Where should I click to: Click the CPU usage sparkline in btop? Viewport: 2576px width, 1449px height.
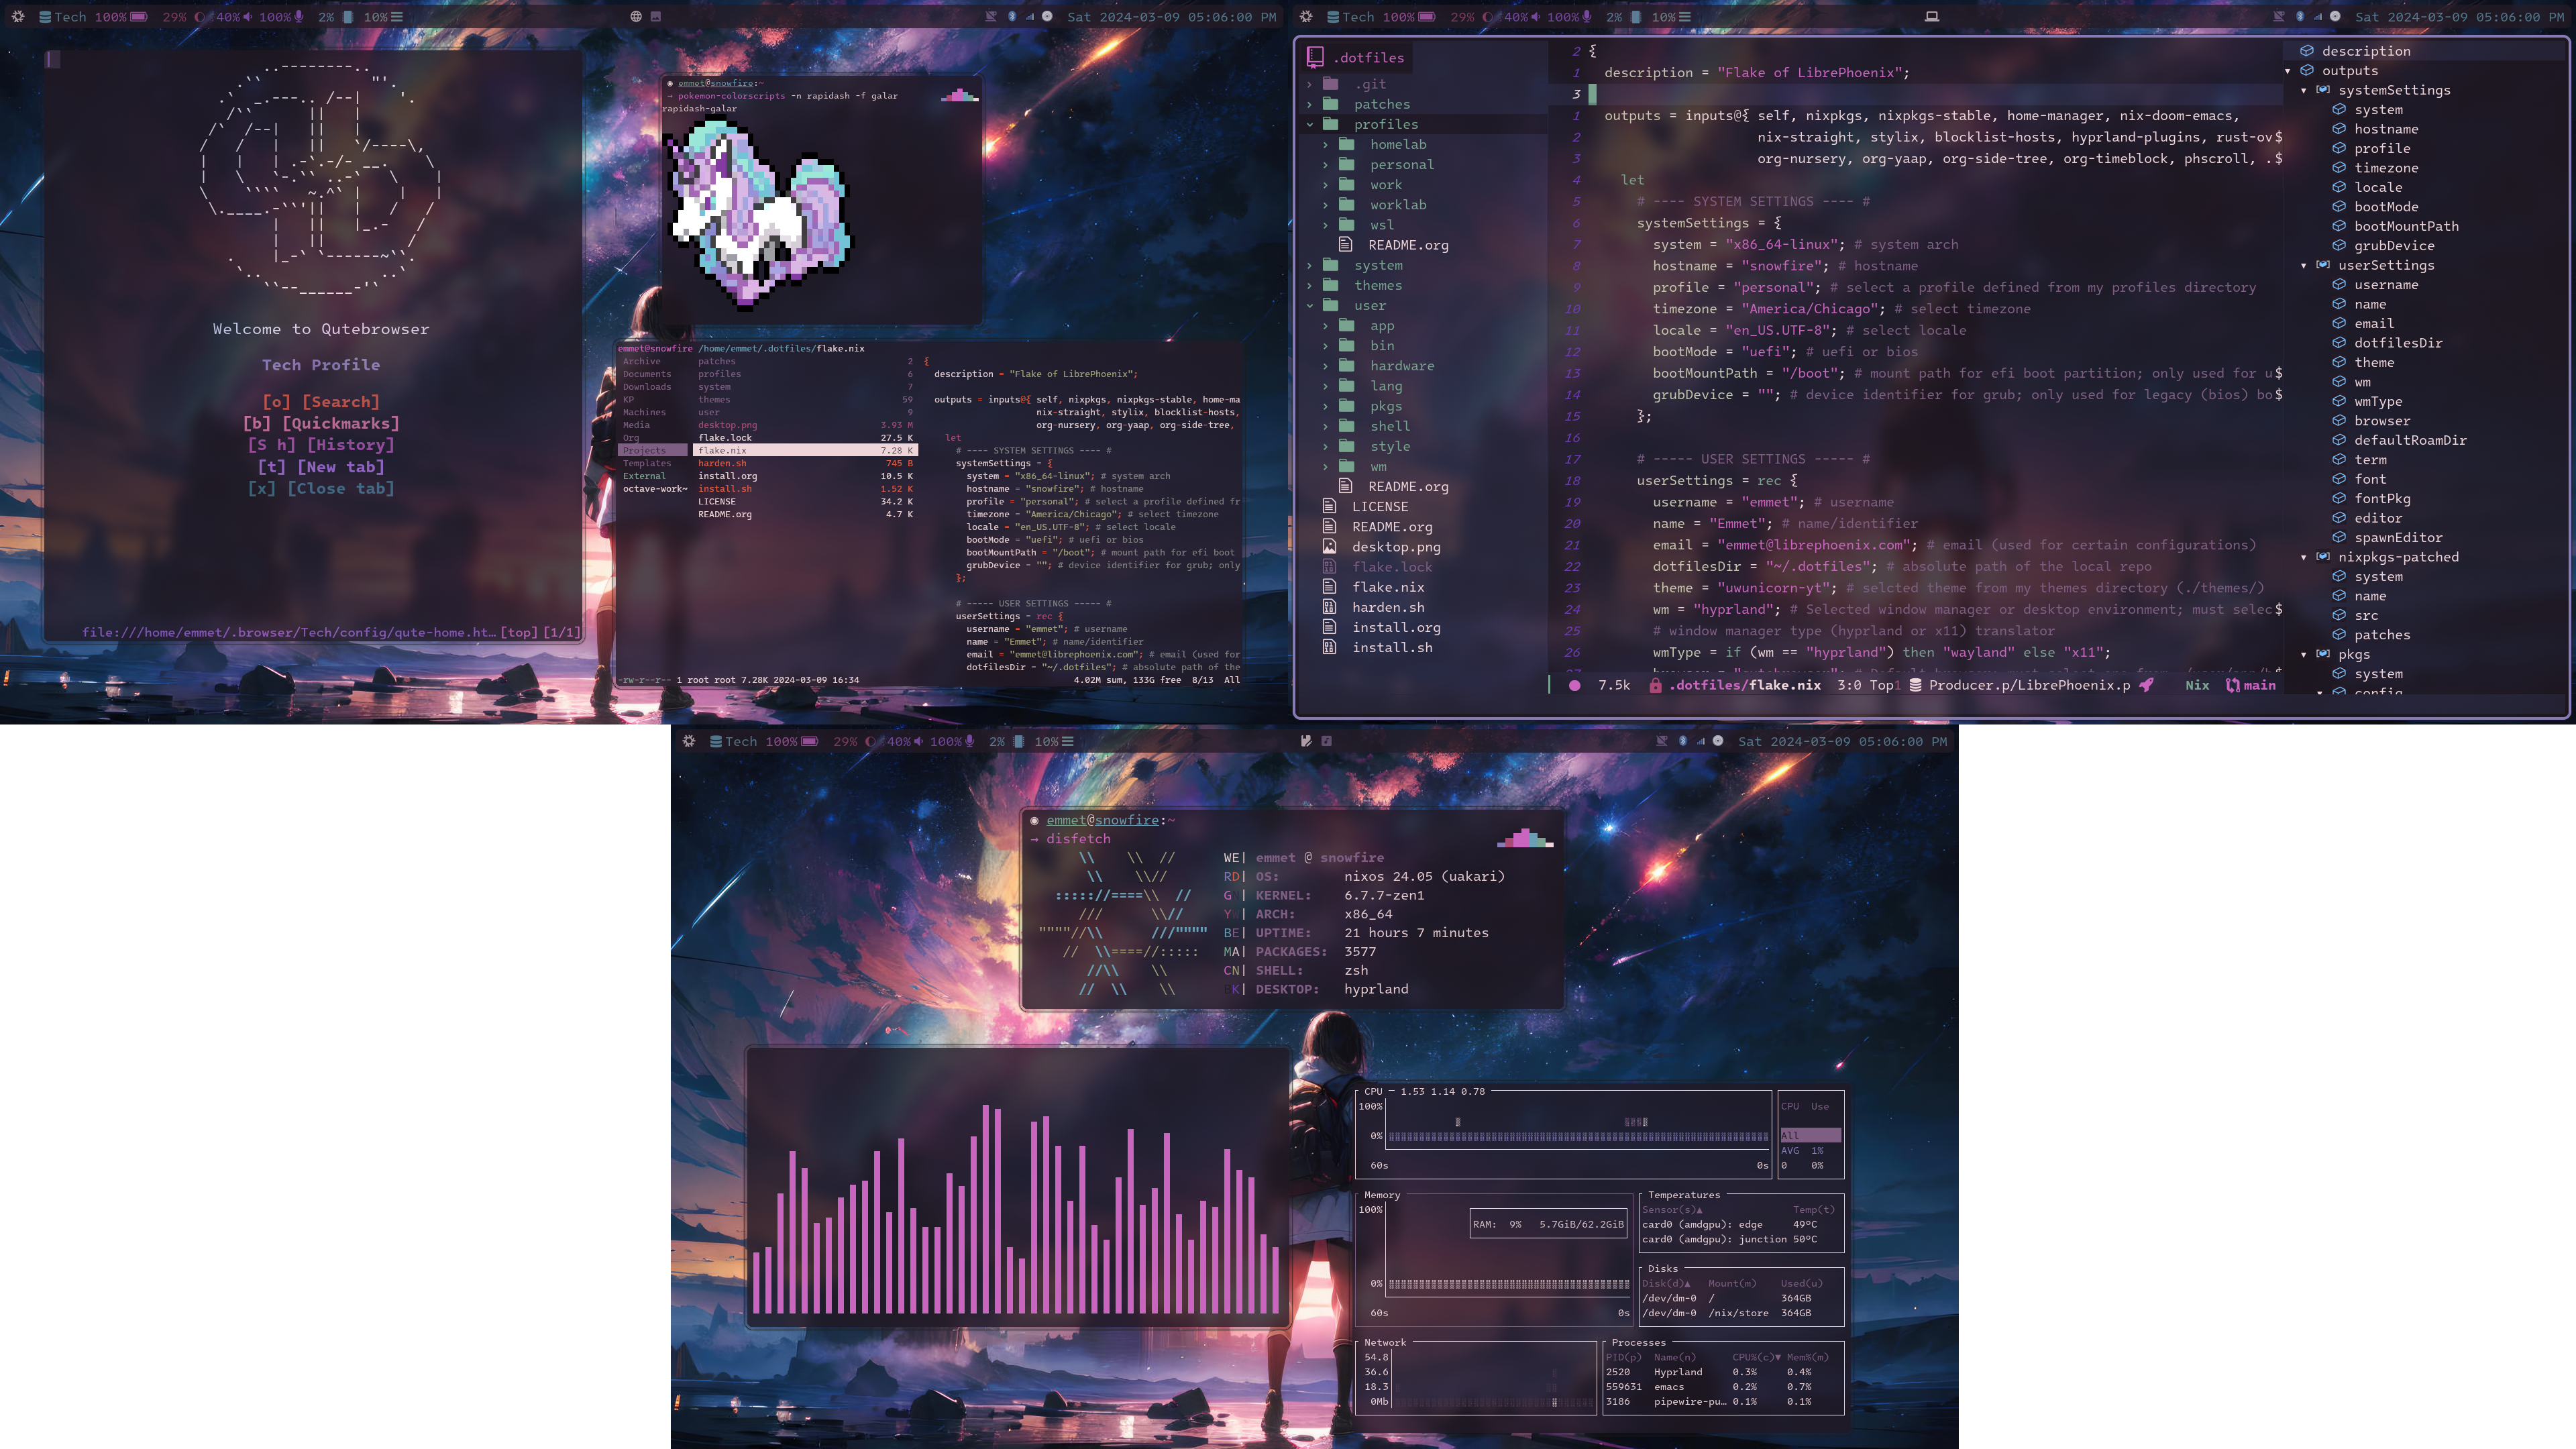tap(1580, 1132)
